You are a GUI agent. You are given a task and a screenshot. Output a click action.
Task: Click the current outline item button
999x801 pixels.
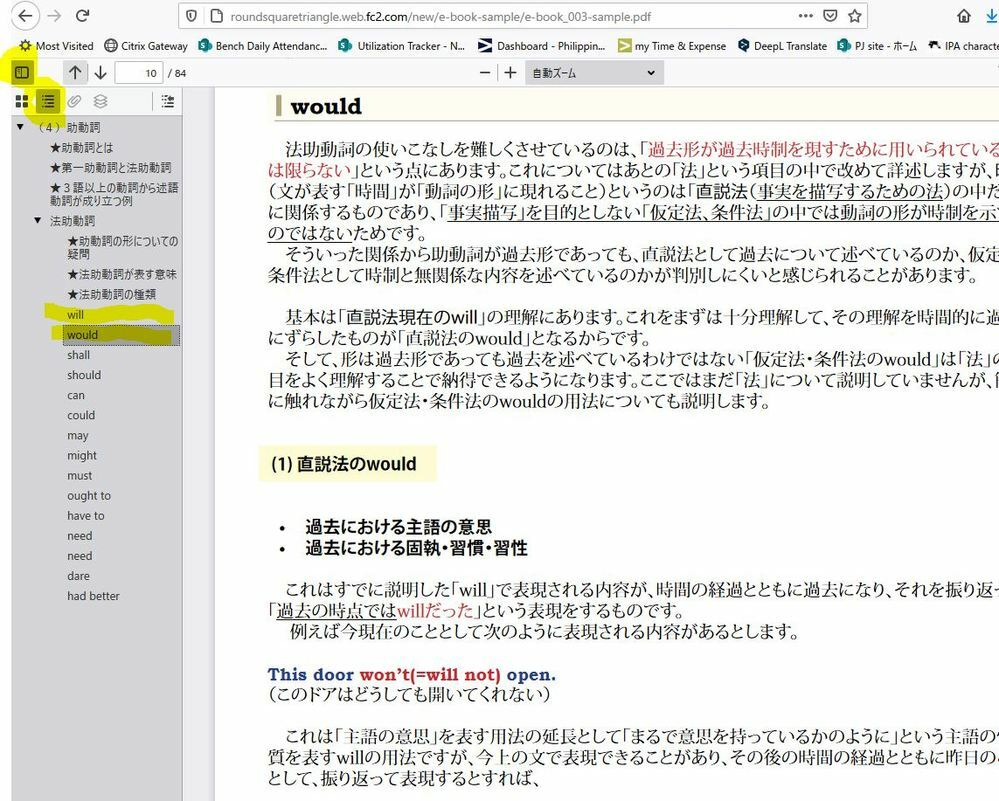click(167, 101)
